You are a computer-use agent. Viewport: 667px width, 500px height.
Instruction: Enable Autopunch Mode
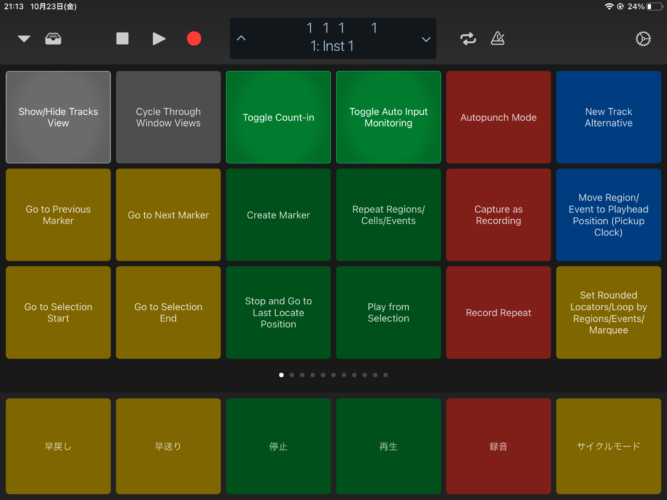pyautogui.click(x=498, y=118)
